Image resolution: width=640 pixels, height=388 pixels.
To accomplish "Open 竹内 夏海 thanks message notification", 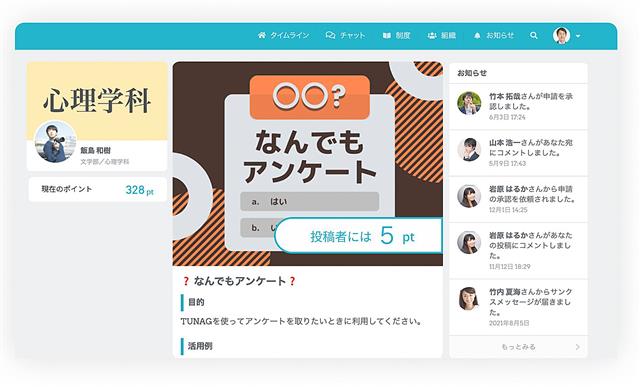I will point(518,308).
